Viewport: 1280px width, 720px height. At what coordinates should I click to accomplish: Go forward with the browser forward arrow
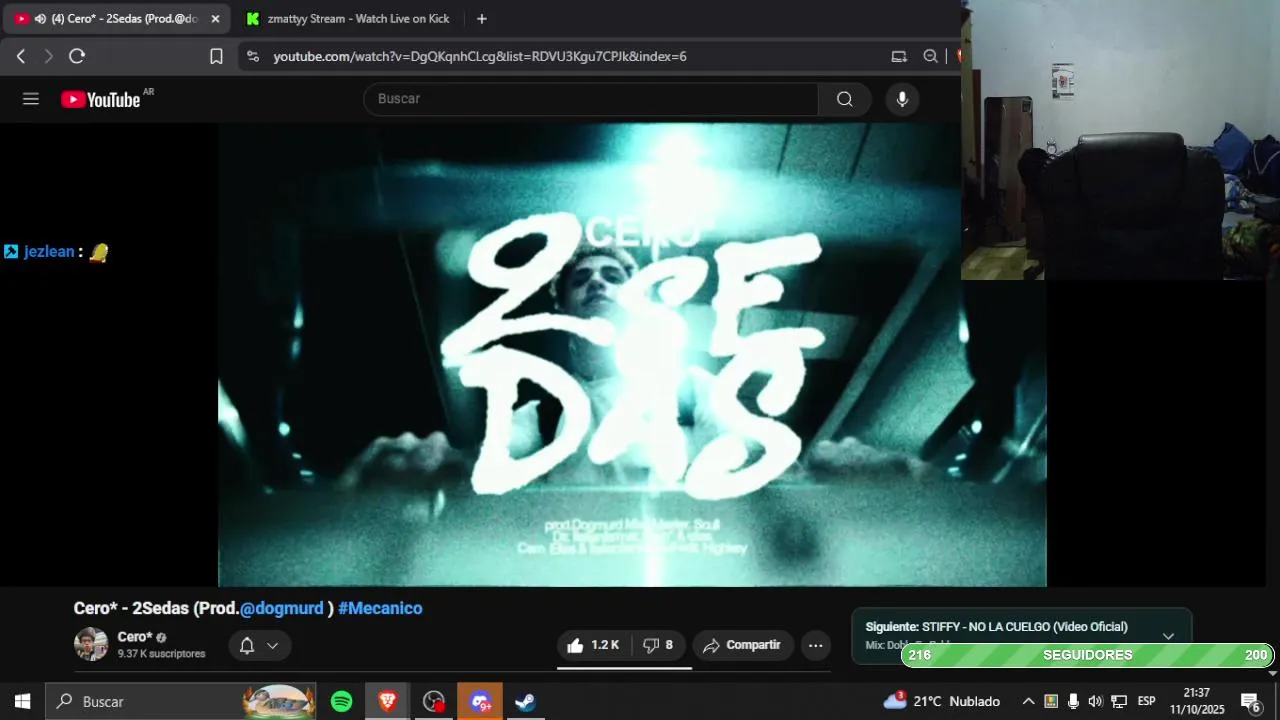[x=48, y=56]
